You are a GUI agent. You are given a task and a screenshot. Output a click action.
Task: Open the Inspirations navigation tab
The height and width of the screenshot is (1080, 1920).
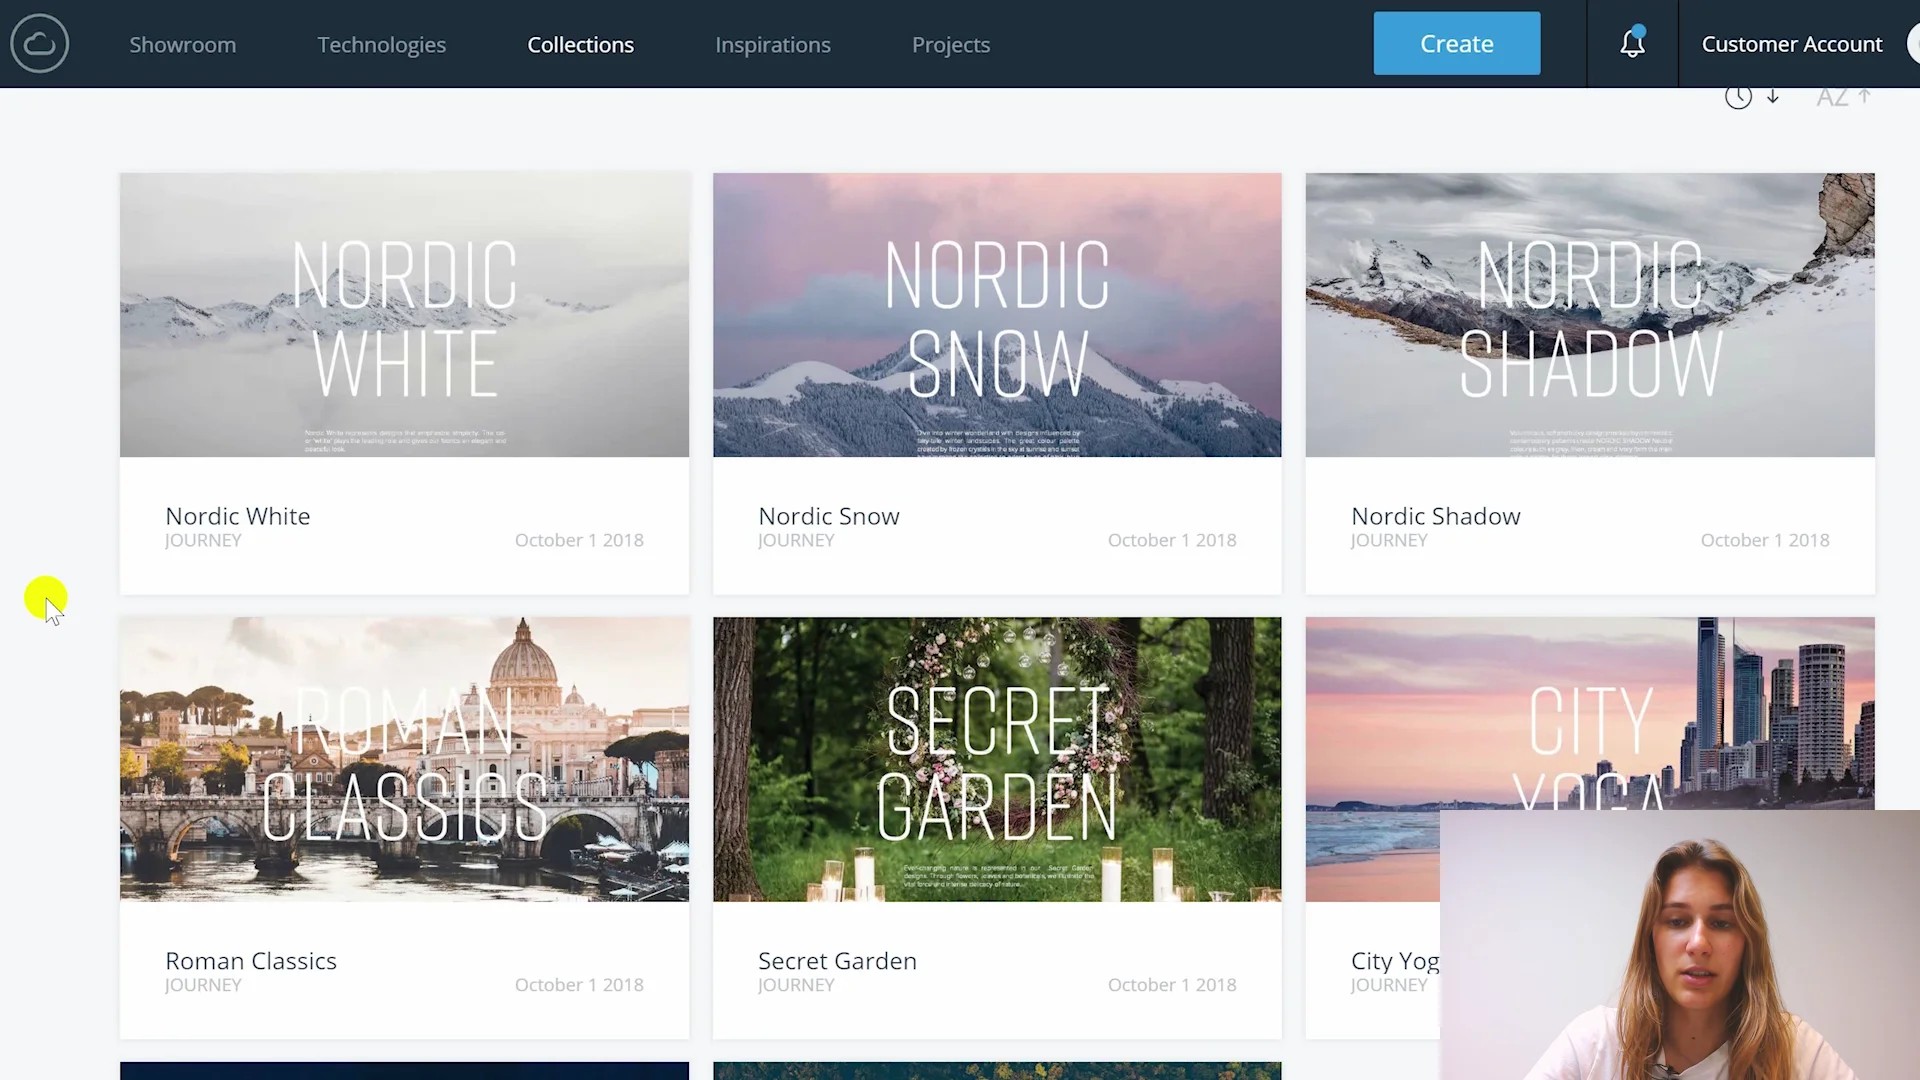tap(773, 45)
